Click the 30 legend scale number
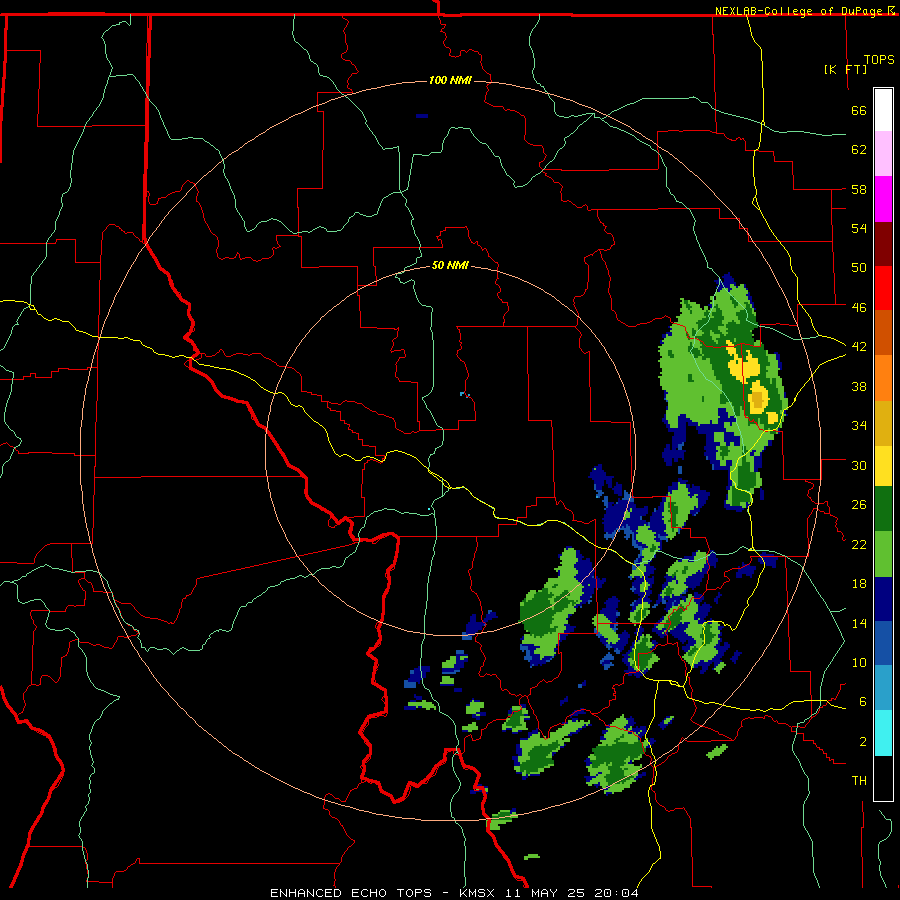The height and width of the screenshot is (900, 900). point(859,465)
